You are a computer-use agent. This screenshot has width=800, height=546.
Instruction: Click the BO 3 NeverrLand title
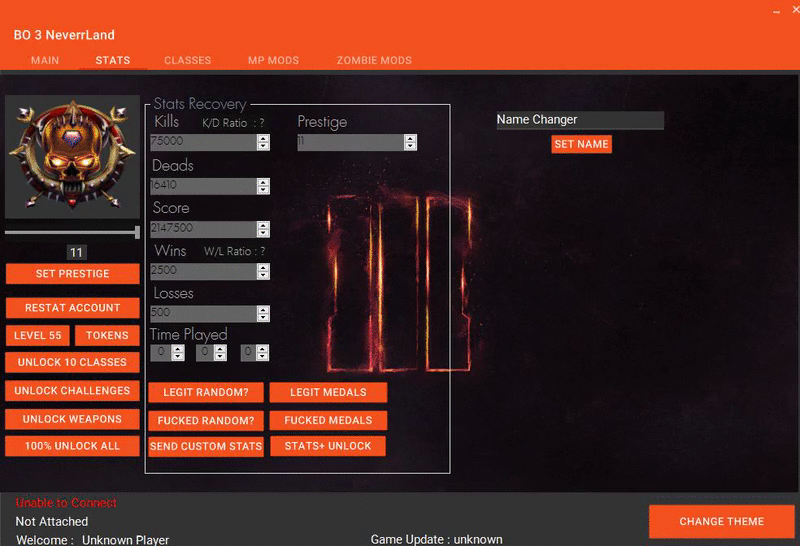(x=64, y=35)
